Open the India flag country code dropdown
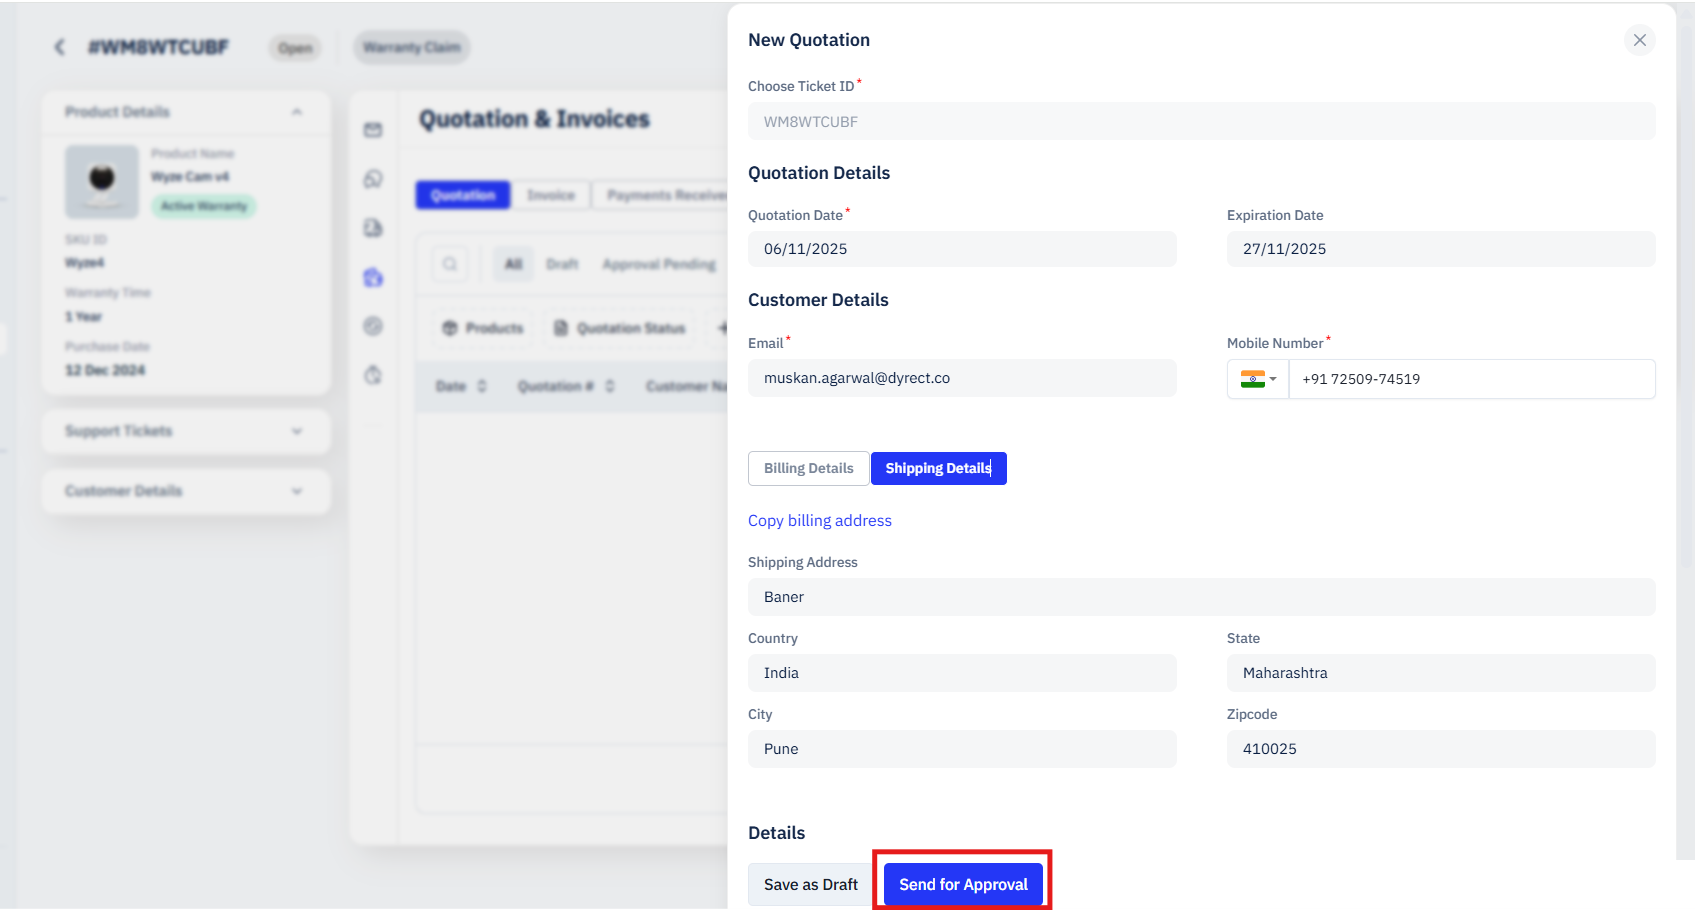 tap(1258, 379)
